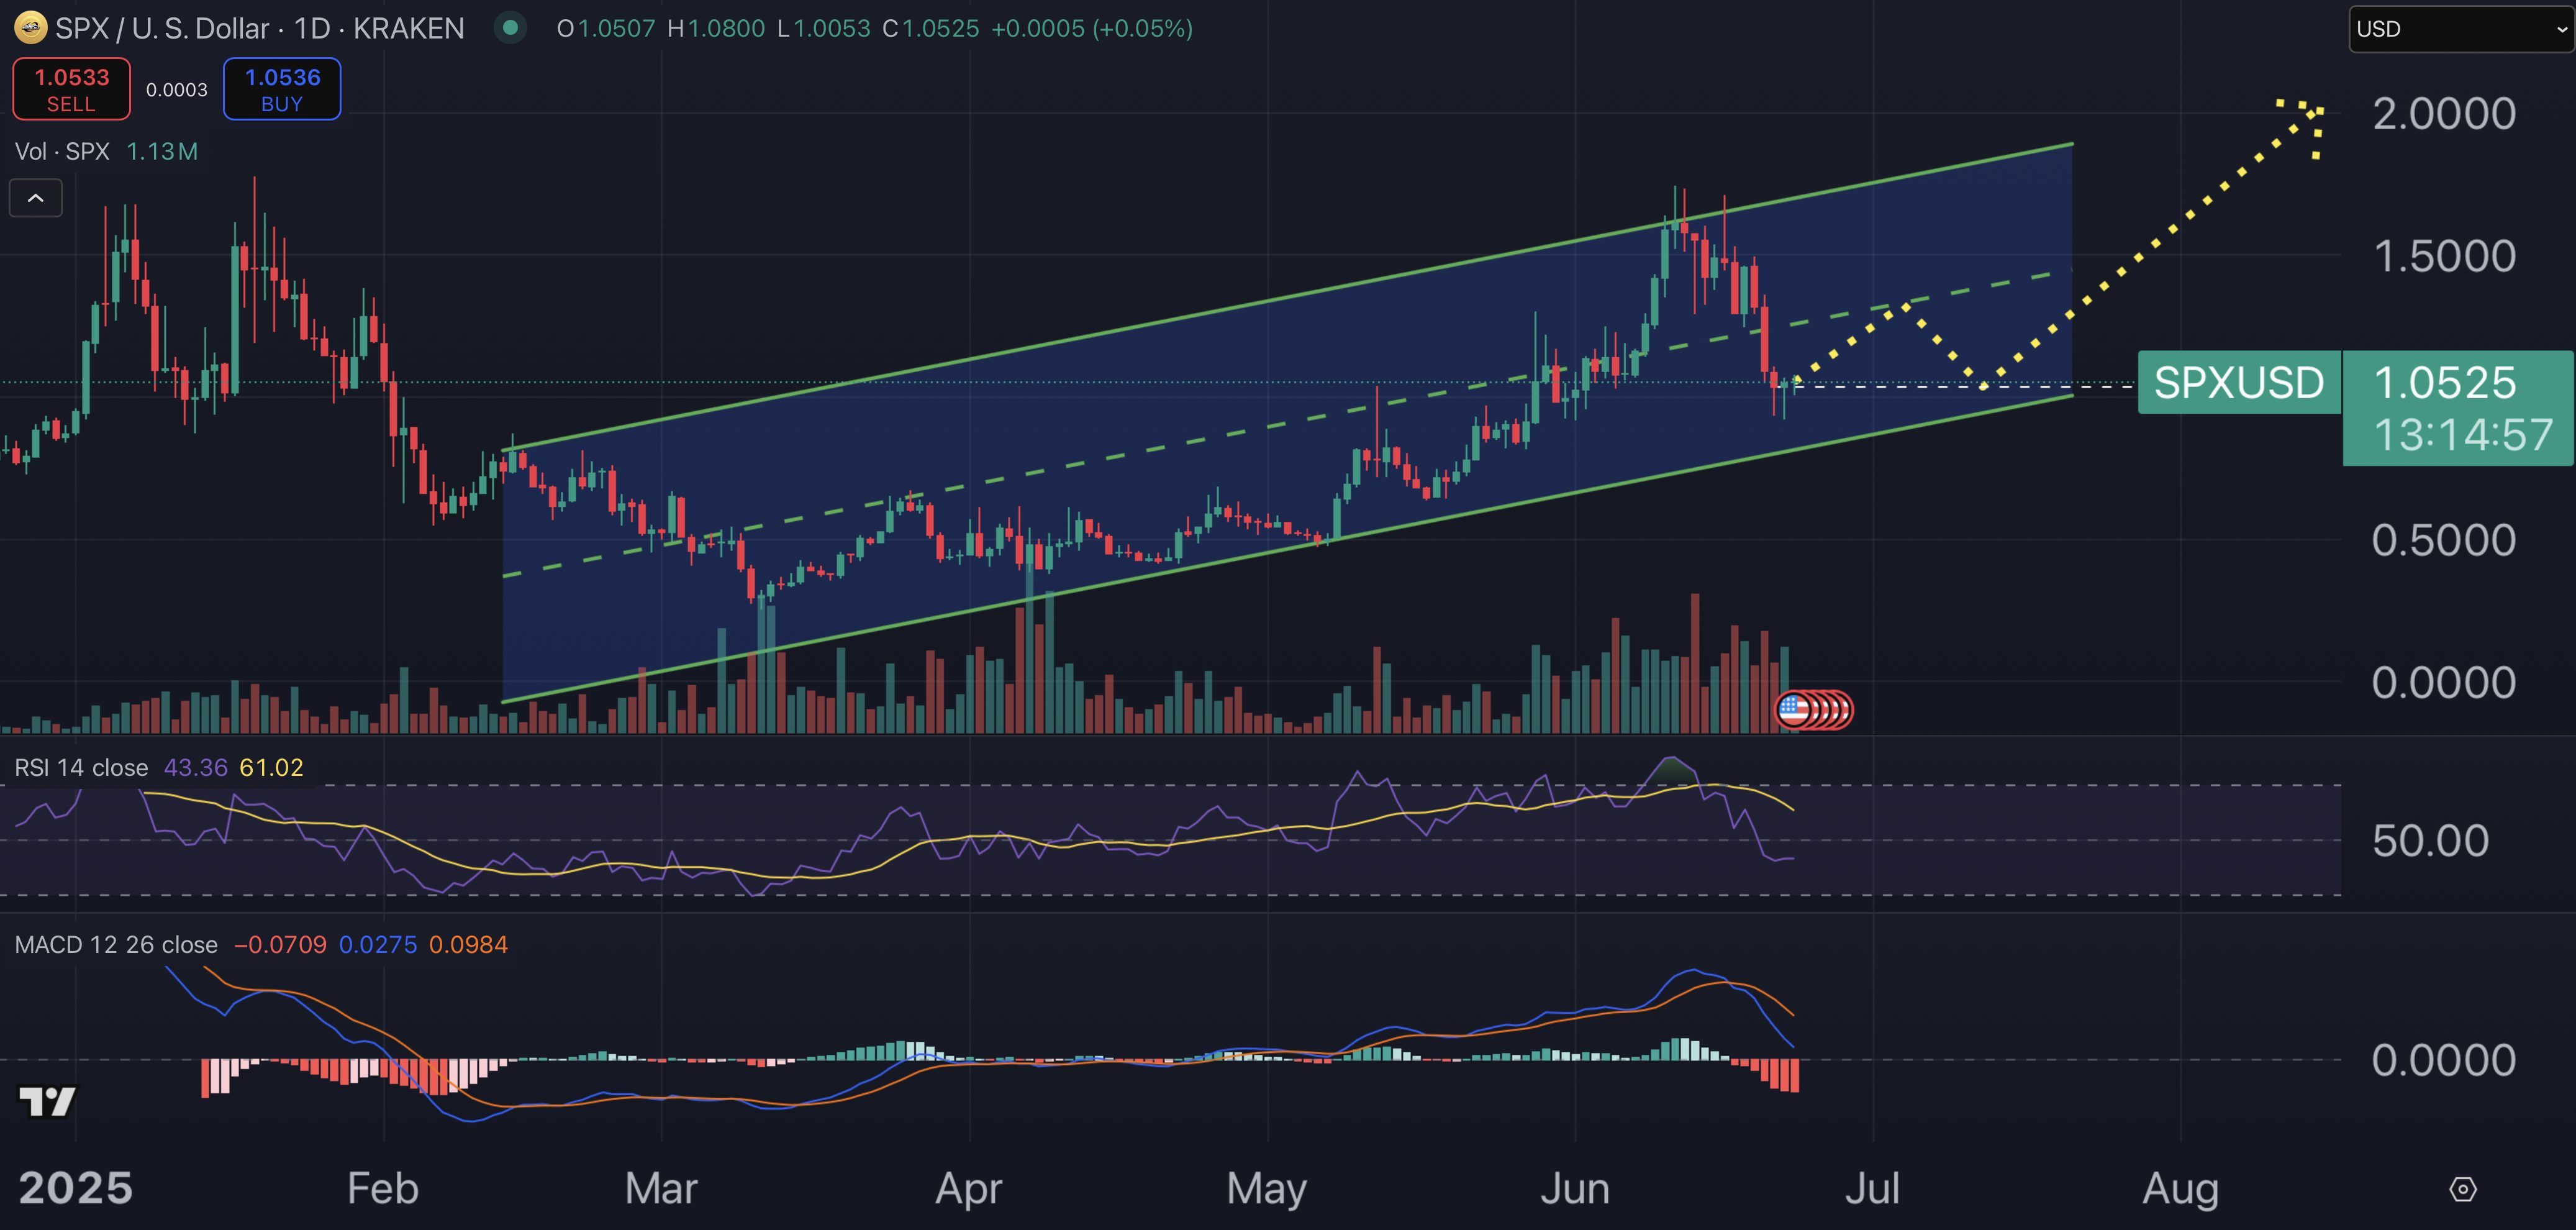Click the green market status dot
This screenshot has height=1230, width=2576.
[510, 28]
